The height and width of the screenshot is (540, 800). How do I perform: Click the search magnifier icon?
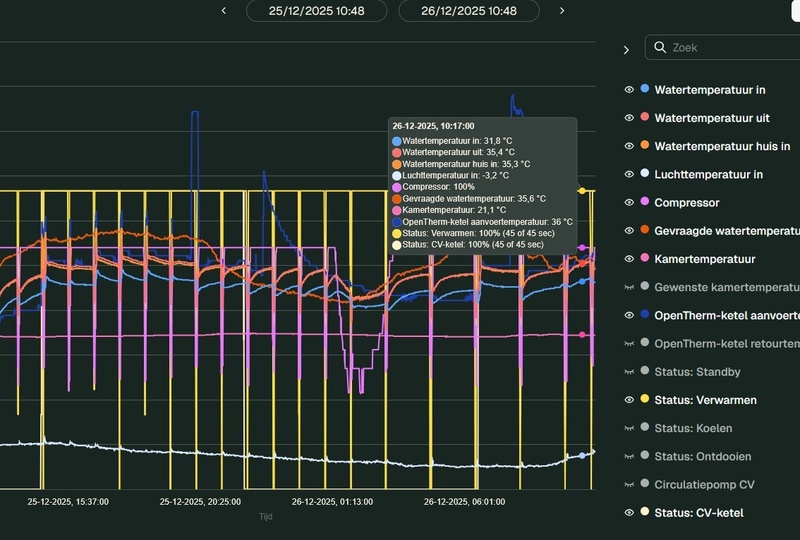[660, 47]
